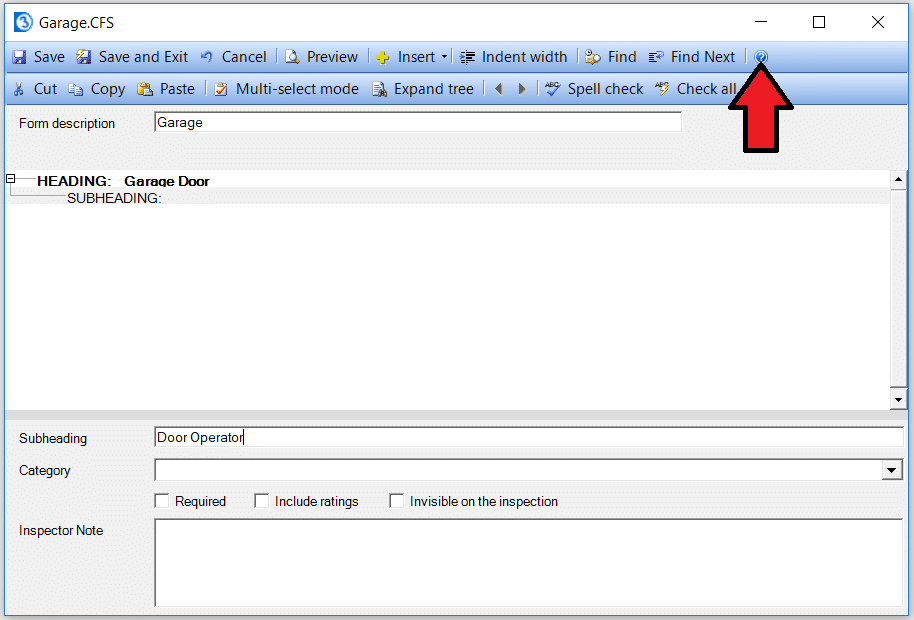Viewport: 914px width, 620px height.
Task: Click the blue Help question mark icon
Action: [760, 57]
